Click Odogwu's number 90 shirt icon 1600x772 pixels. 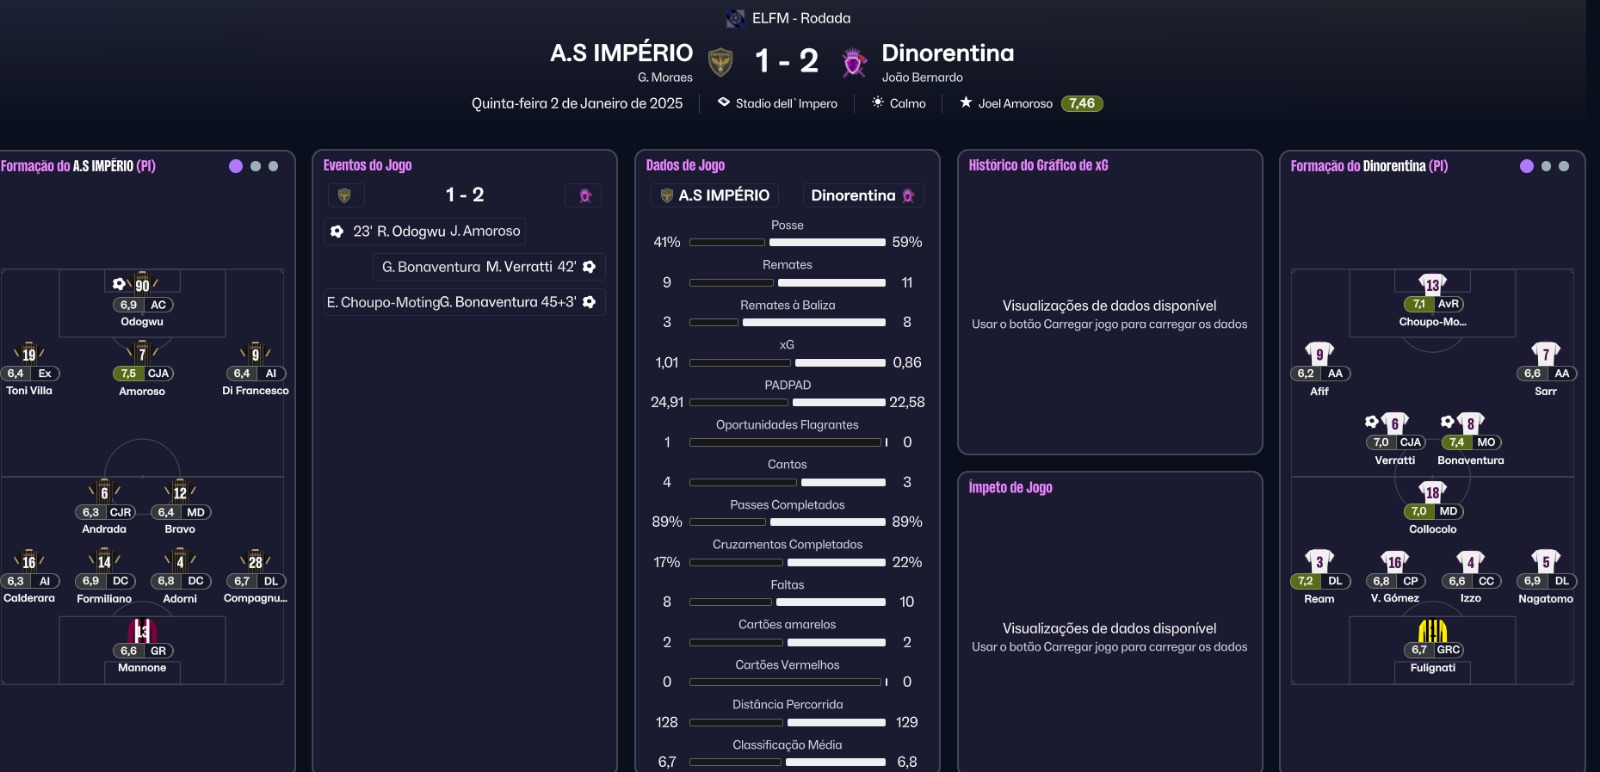pos(142,285)
